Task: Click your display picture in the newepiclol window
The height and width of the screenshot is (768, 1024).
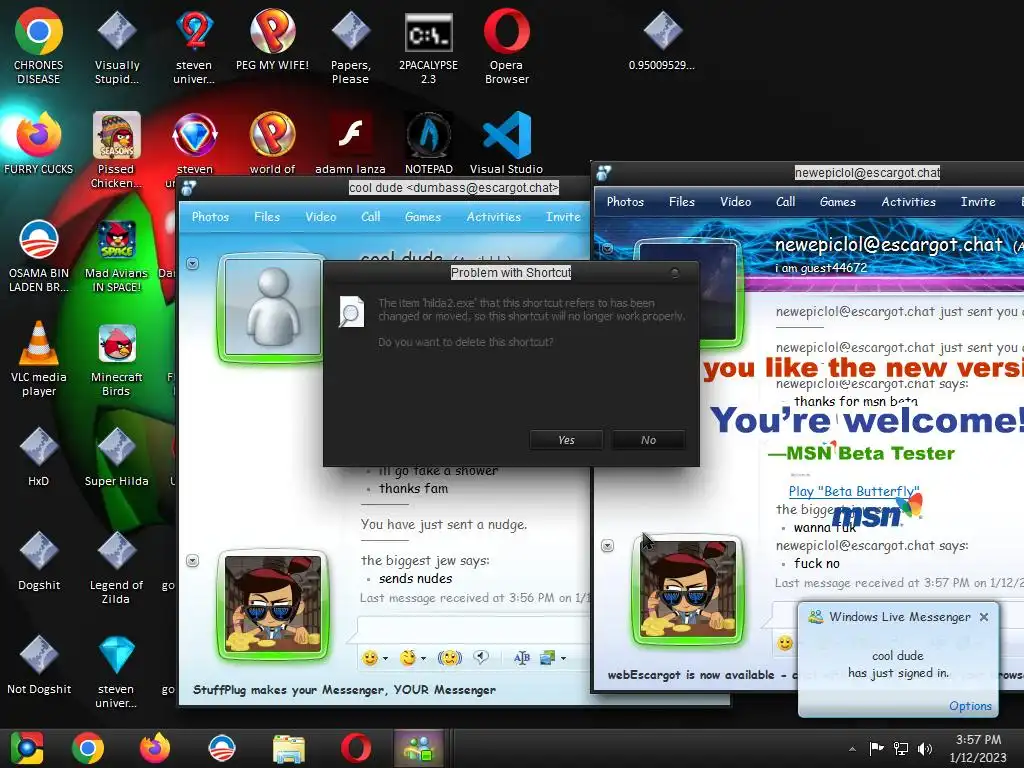Action: click(x=688, y=589)
